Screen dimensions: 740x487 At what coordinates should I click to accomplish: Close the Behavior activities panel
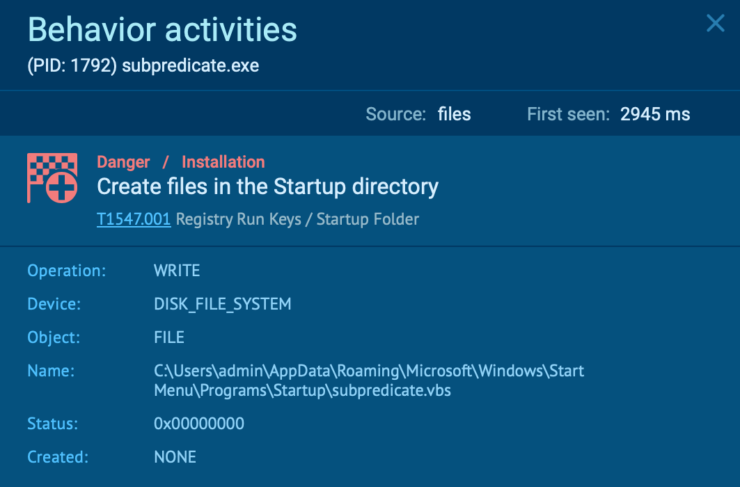click(715, 23)
